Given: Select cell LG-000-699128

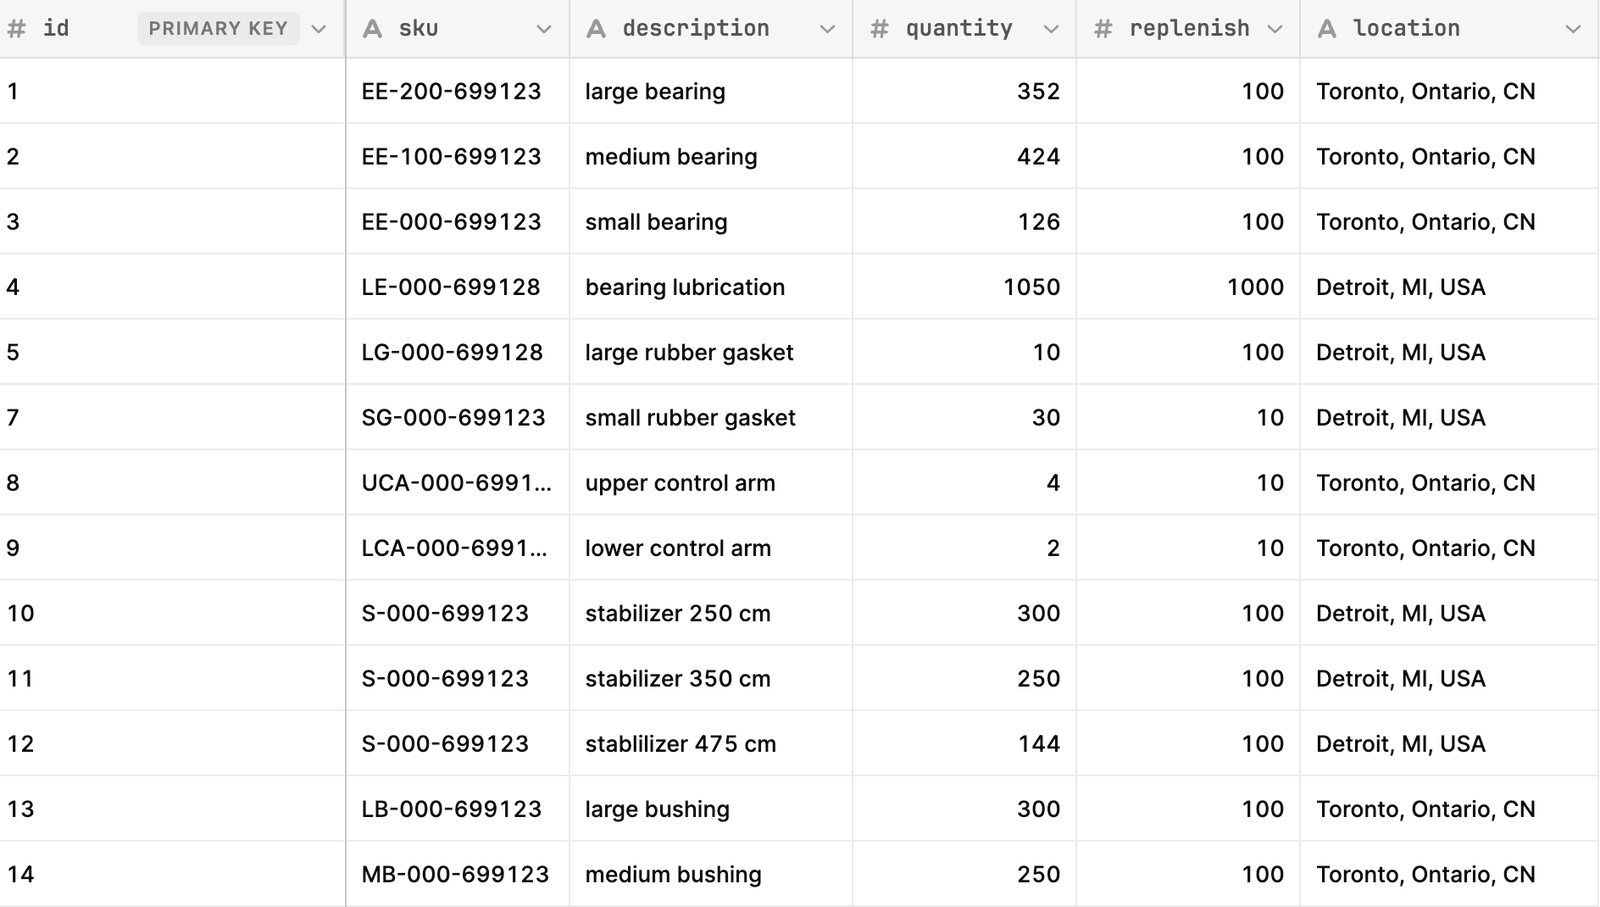Looking at the screenshot, I should 458,352.
